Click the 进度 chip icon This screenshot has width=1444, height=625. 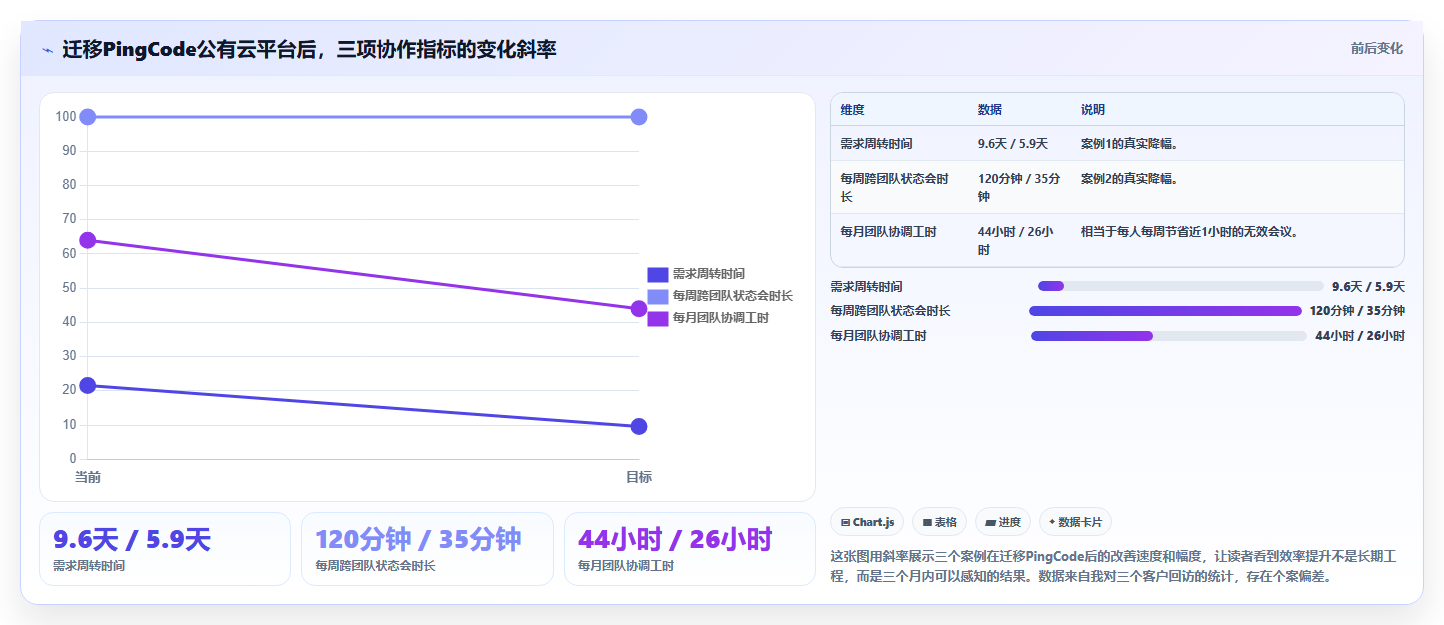pos(990,522)
